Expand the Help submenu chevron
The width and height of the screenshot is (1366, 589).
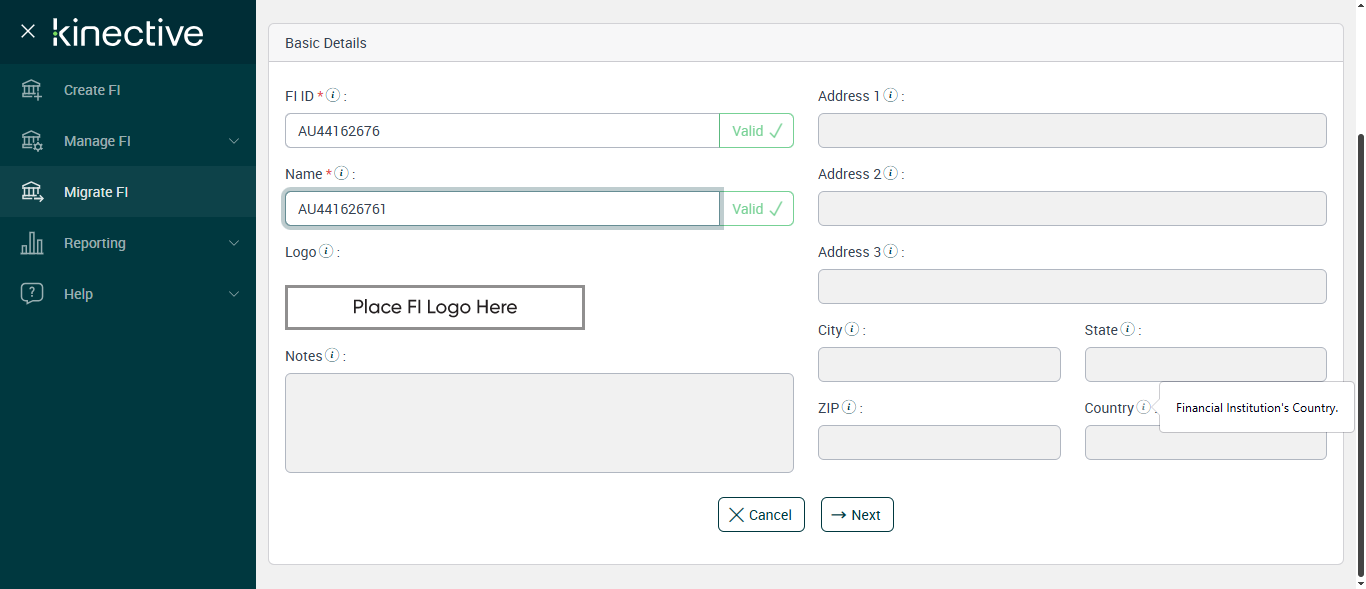234,294
